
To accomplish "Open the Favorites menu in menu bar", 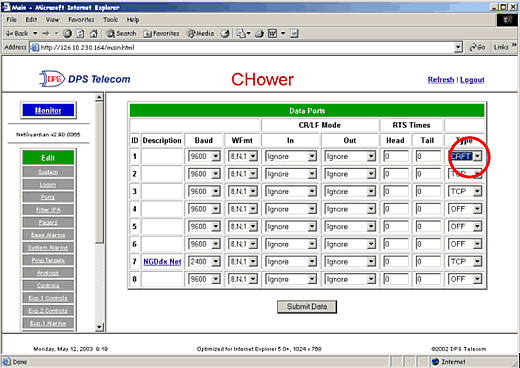I will [81, 20].
